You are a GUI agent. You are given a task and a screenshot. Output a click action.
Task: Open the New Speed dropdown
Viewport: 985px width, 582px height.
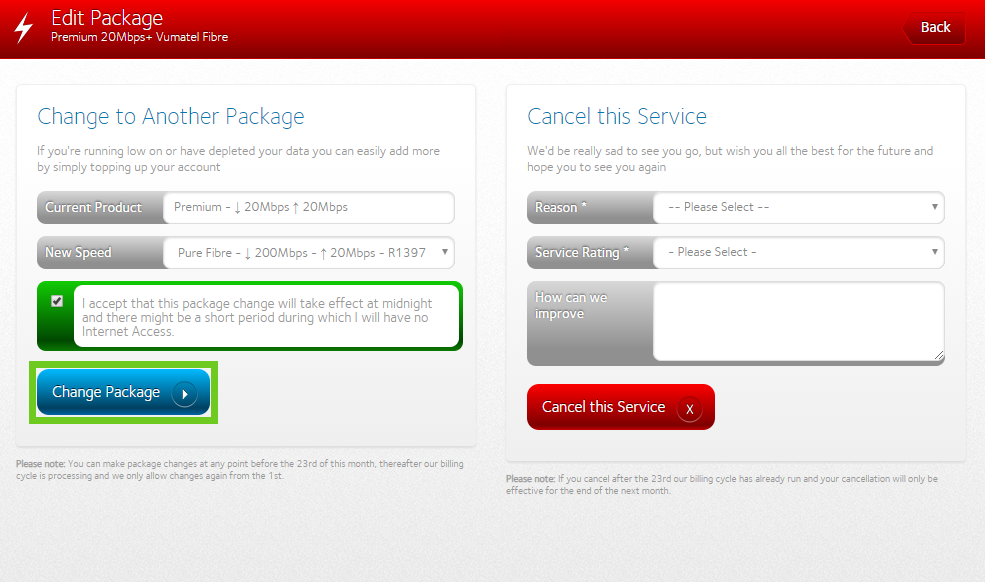tap(308, 253)
